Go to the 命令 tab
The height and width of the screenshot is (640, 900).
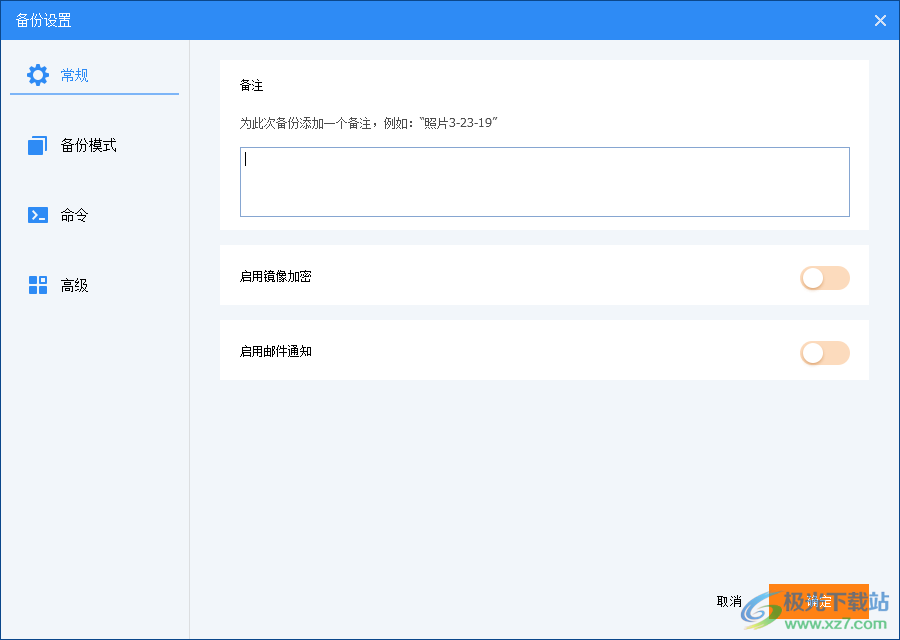[x=94, y=215]
